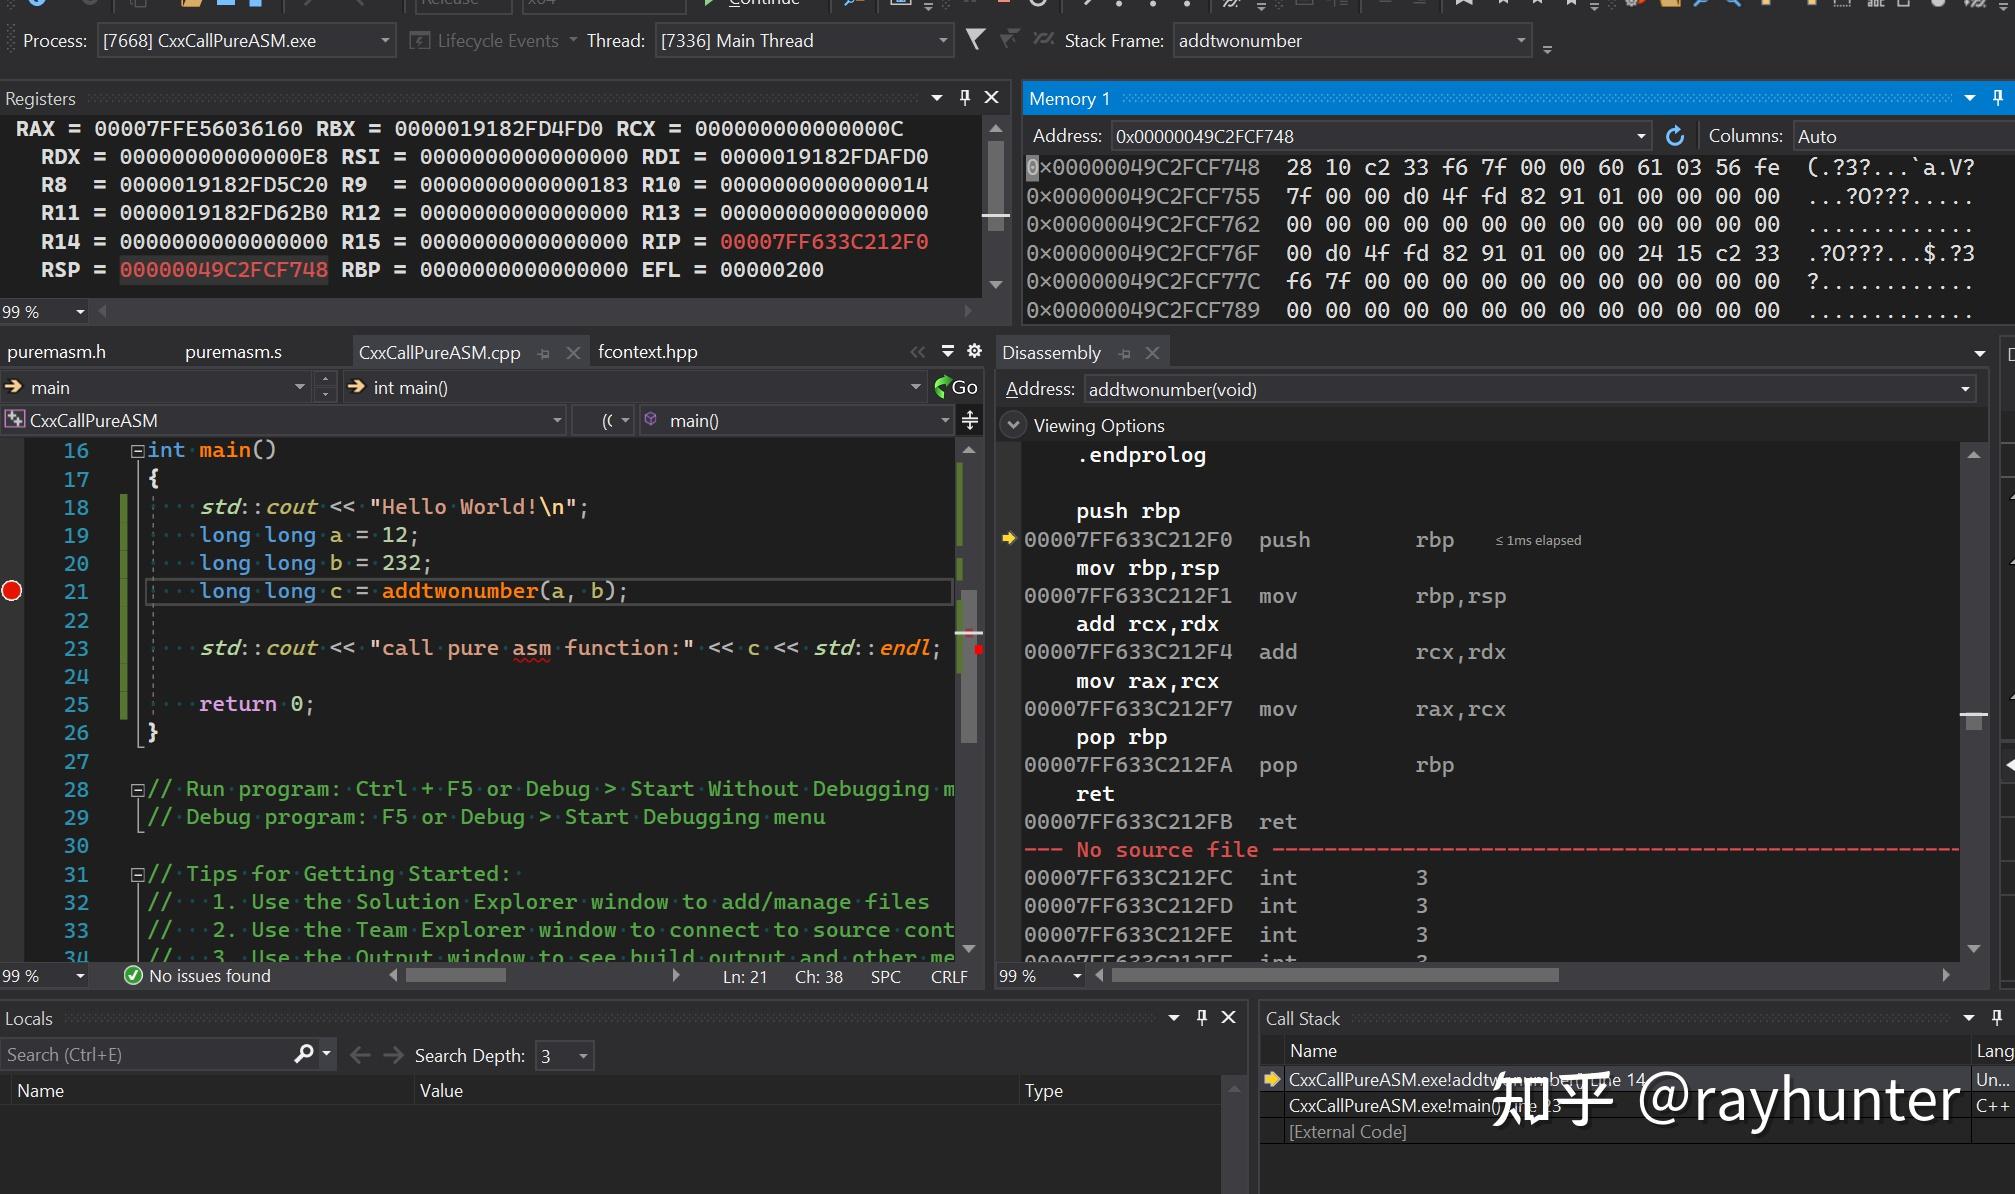This screenshot has height=1194, width=2015.
Task: Switch to the puremasm.s tab
Action: pos(233,351)
